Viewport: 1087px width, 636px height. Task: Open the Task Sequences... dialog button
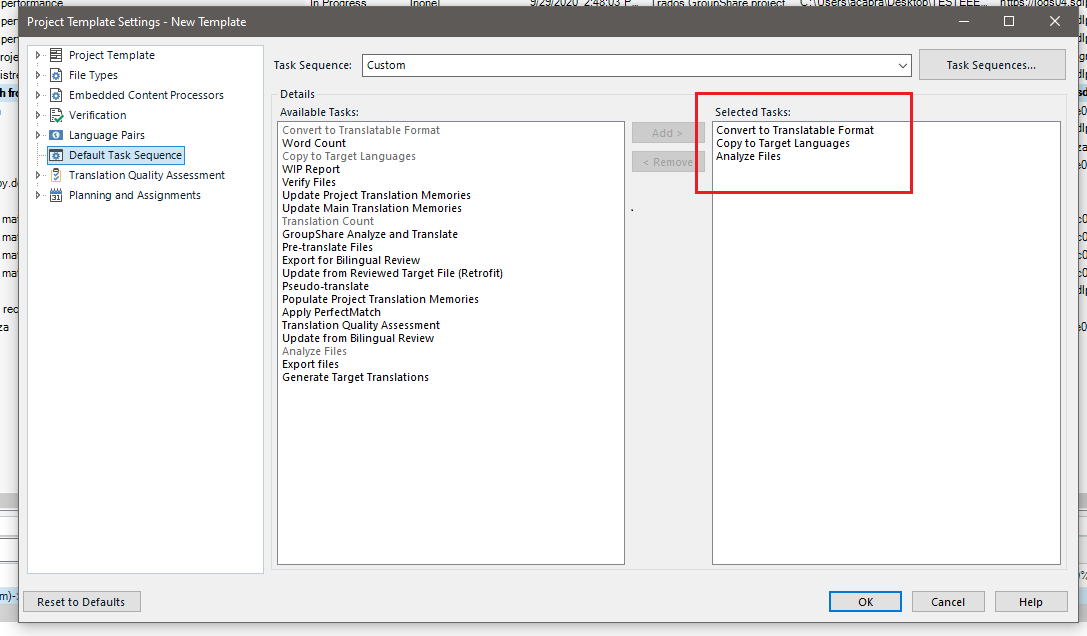(x=990, y=65)
